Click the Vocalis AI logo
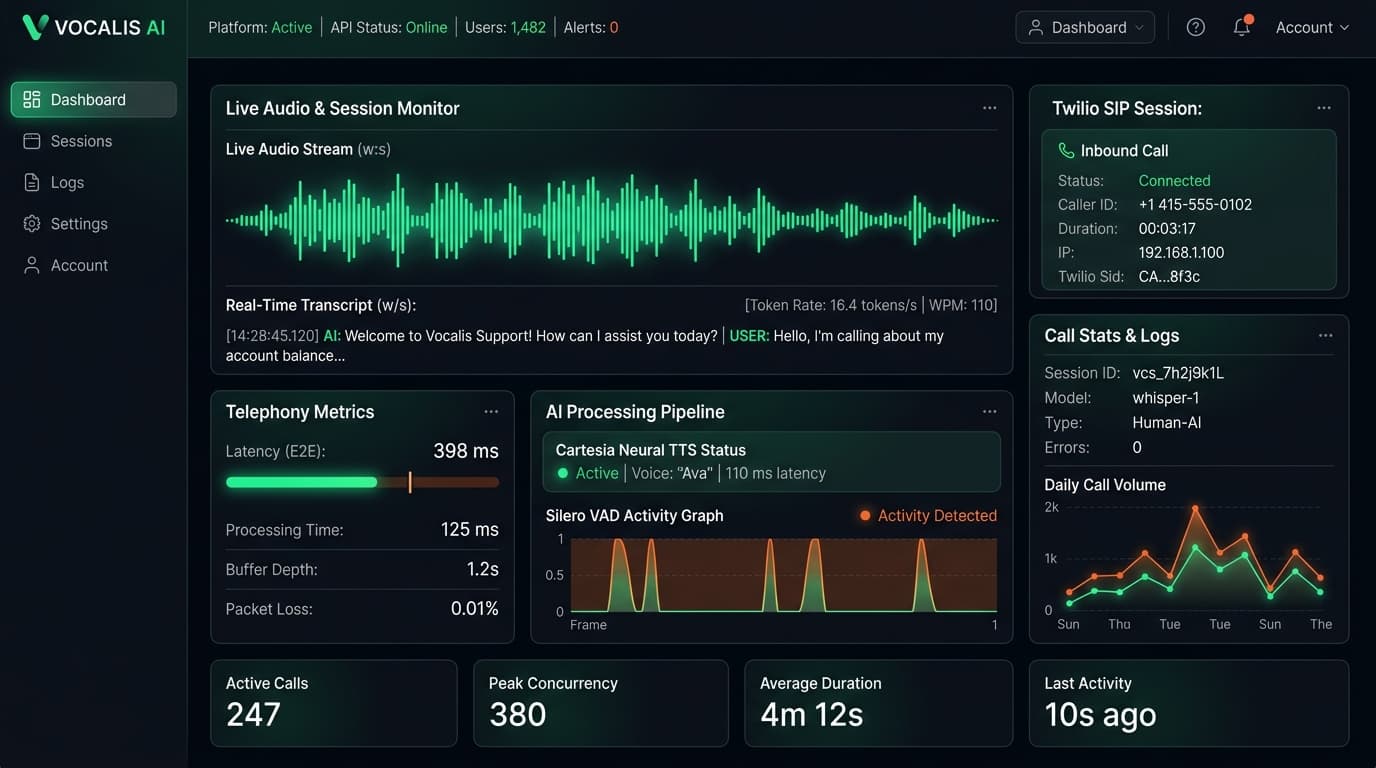Viewport: 1376px width, 768px height. tap(94, 27)
